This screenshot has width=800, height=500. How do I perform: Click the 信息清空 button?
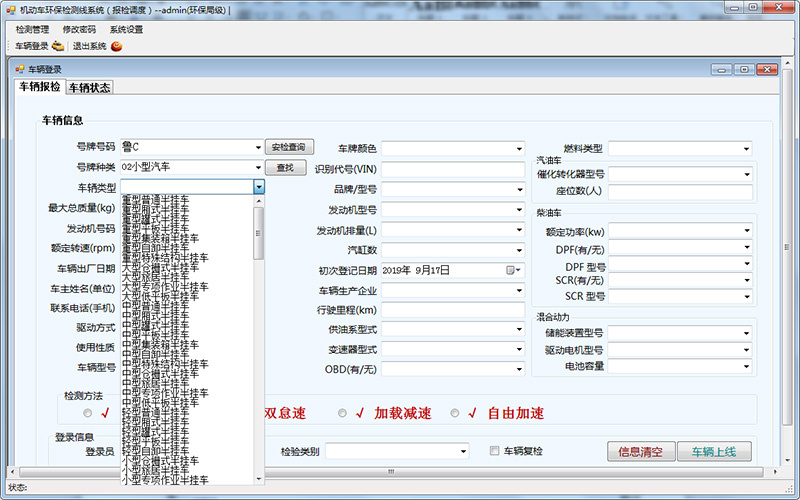(641, 452)
